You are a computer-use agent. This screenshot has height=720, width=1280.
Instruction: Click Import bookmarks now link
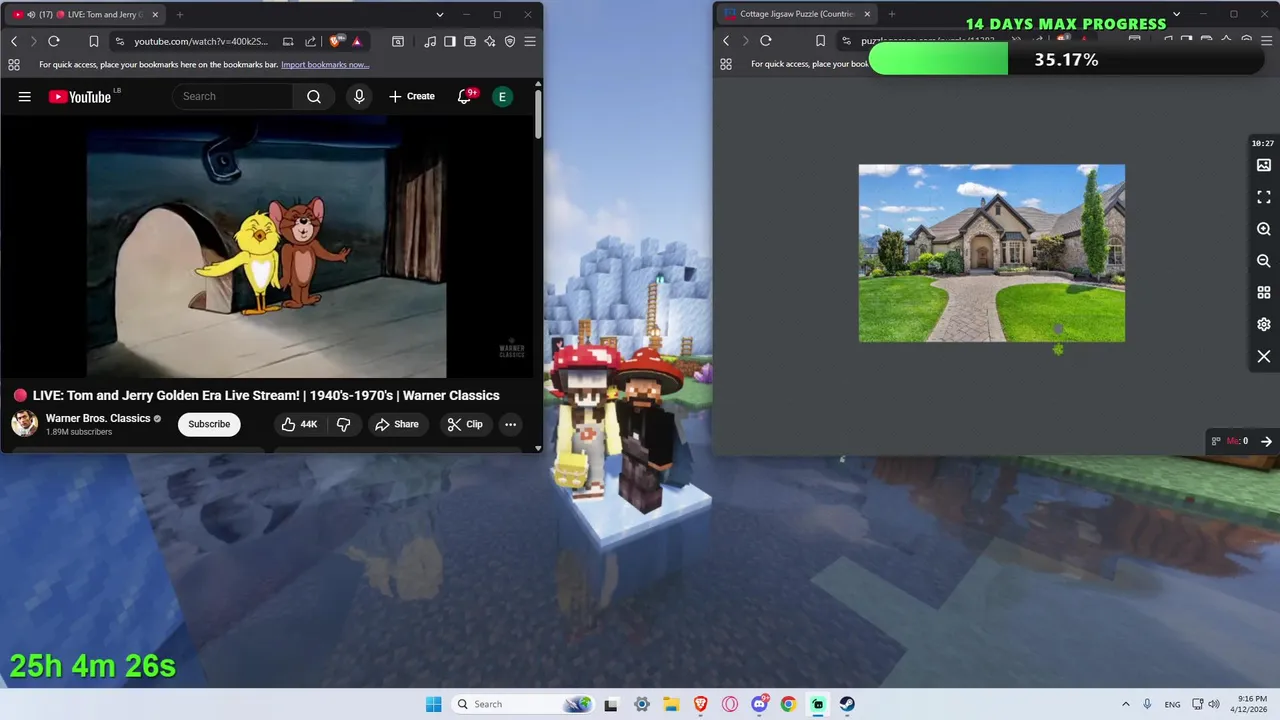pyautogui.click(x=325, y=64)
